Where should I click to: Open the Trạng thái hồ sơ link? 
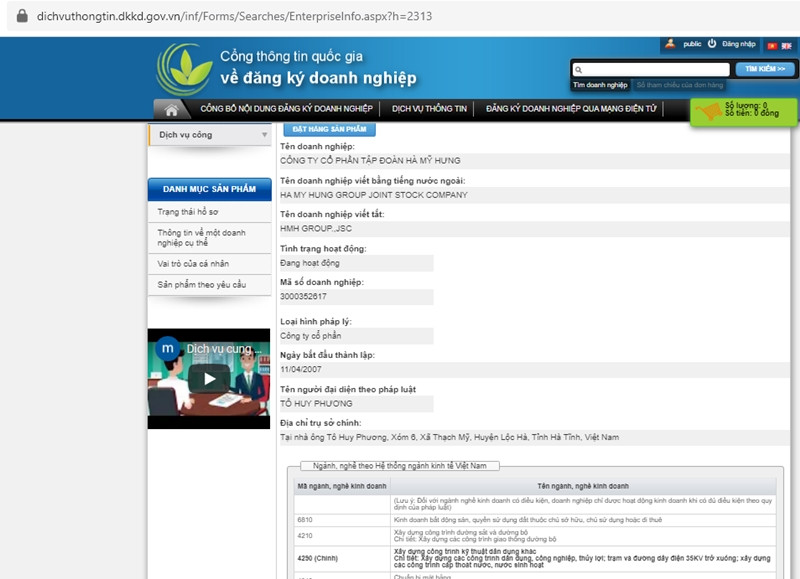[x=188, y=212]
